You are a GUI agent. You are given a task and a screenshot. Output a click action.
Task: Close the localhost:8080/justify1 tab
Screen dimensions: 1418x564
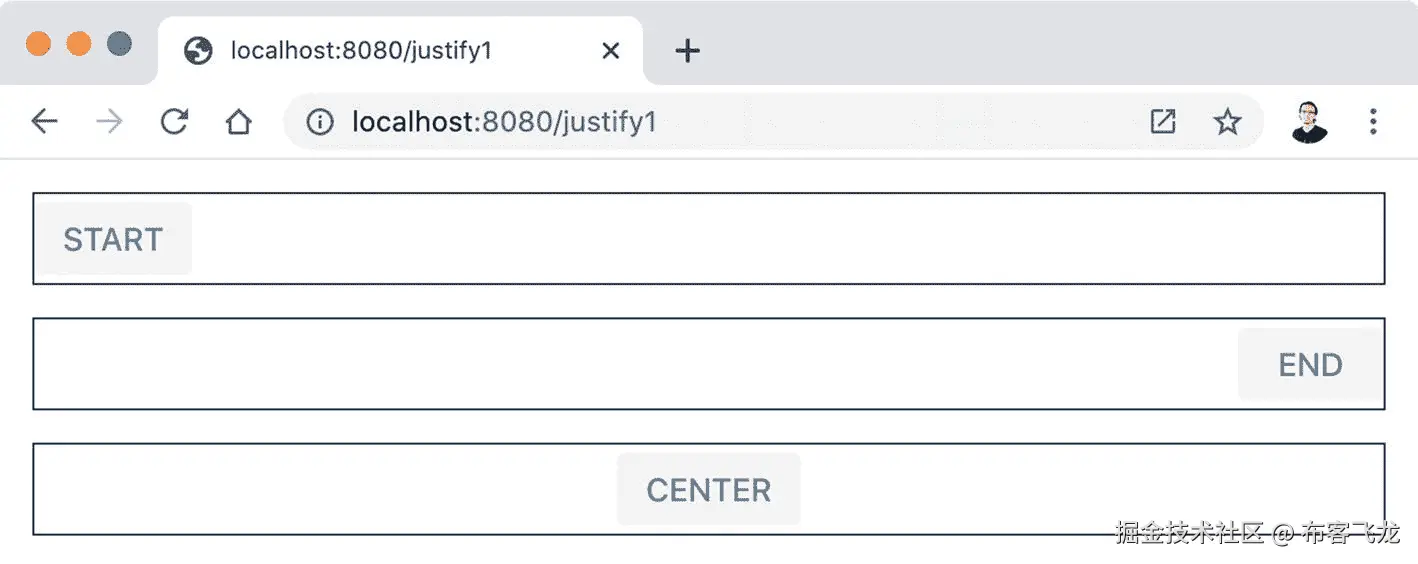click(x=610, y=51)
